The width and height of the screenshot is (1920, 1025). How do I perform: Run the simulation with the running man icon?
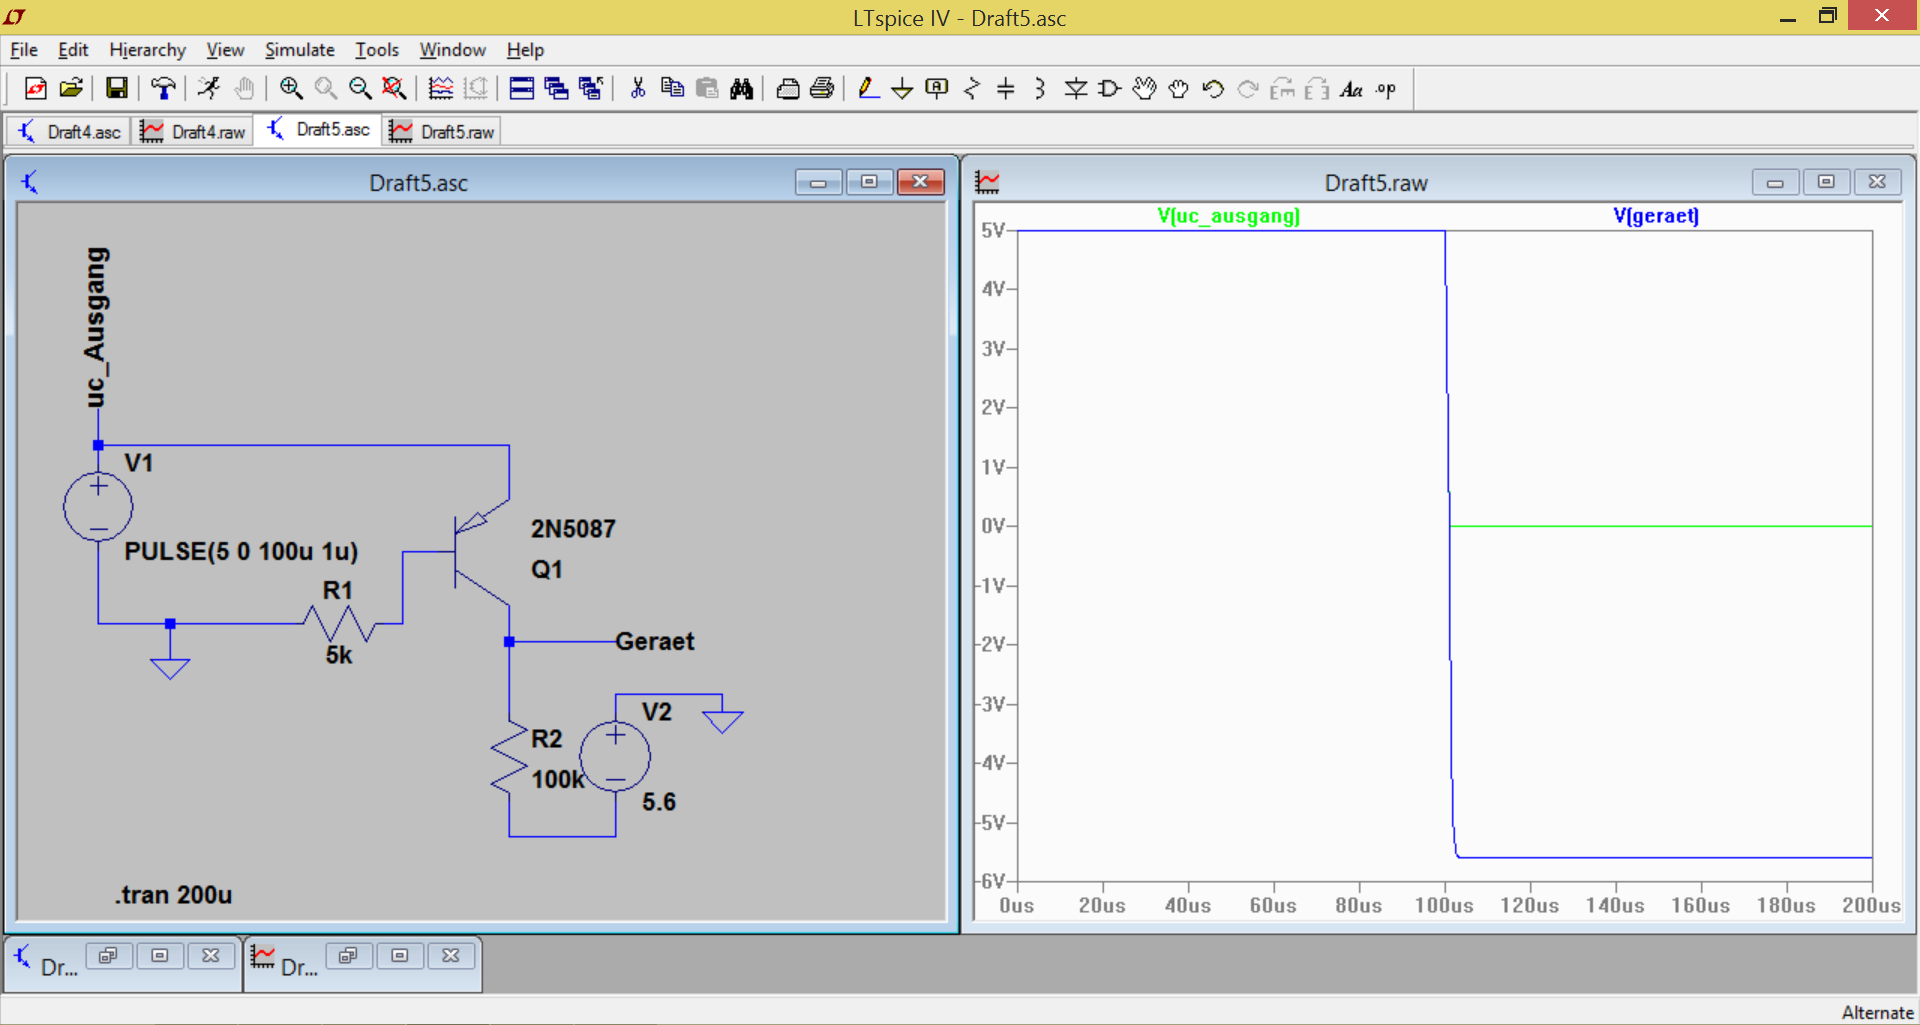coord(209,89)
